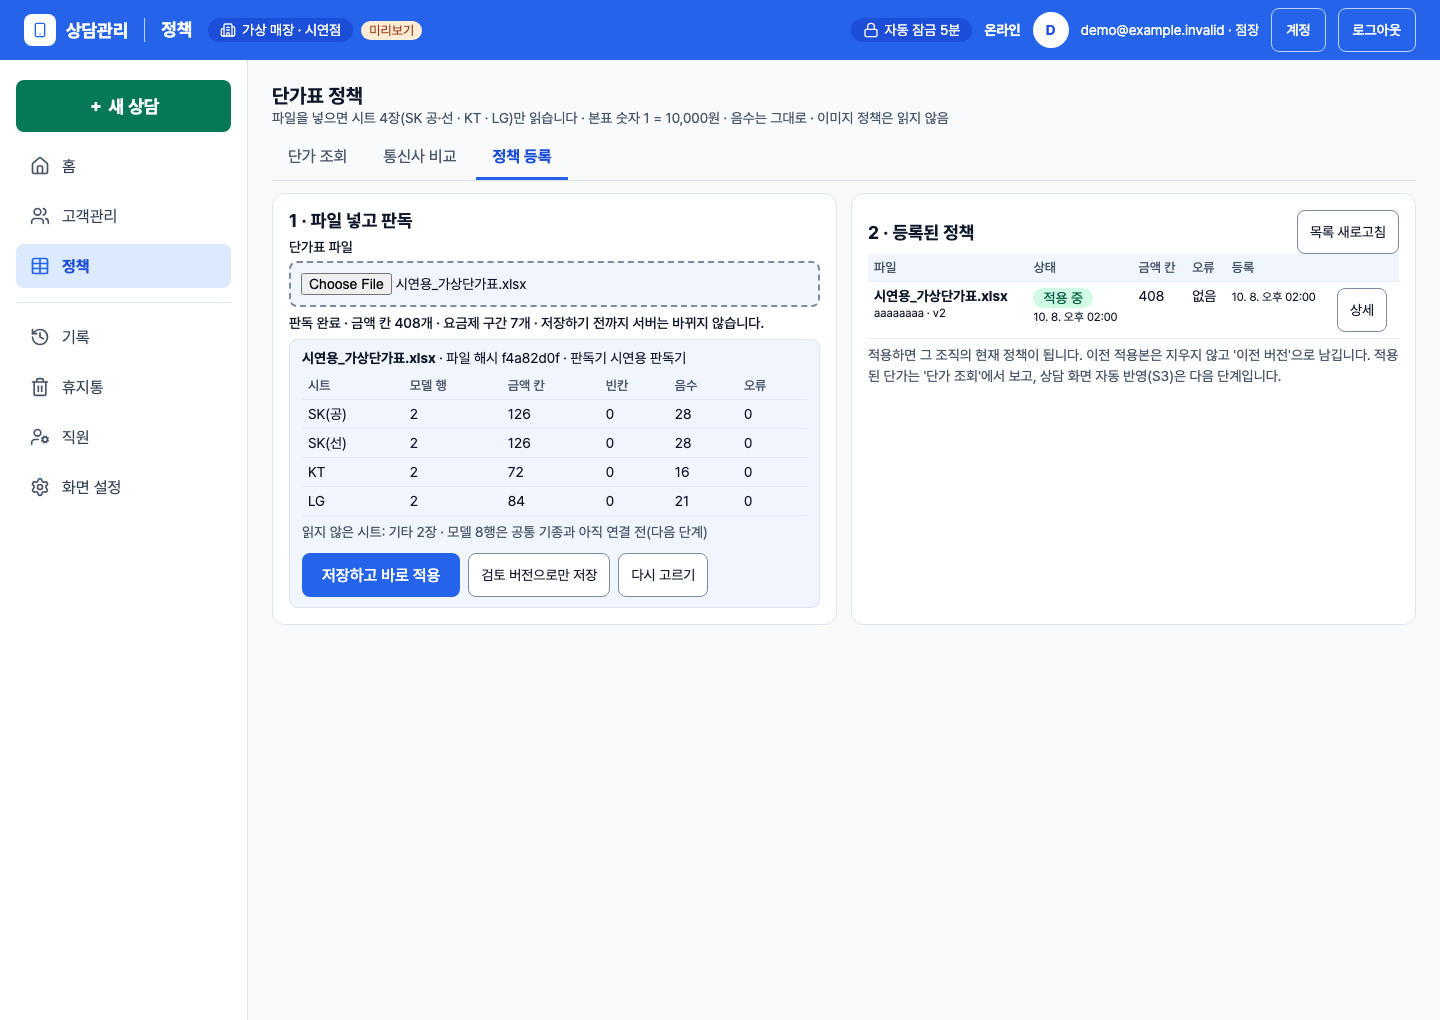This screenshot has width=1440, height=1020.
Task: Click the 단가표 정책 page heading
Action: (317, 96)
